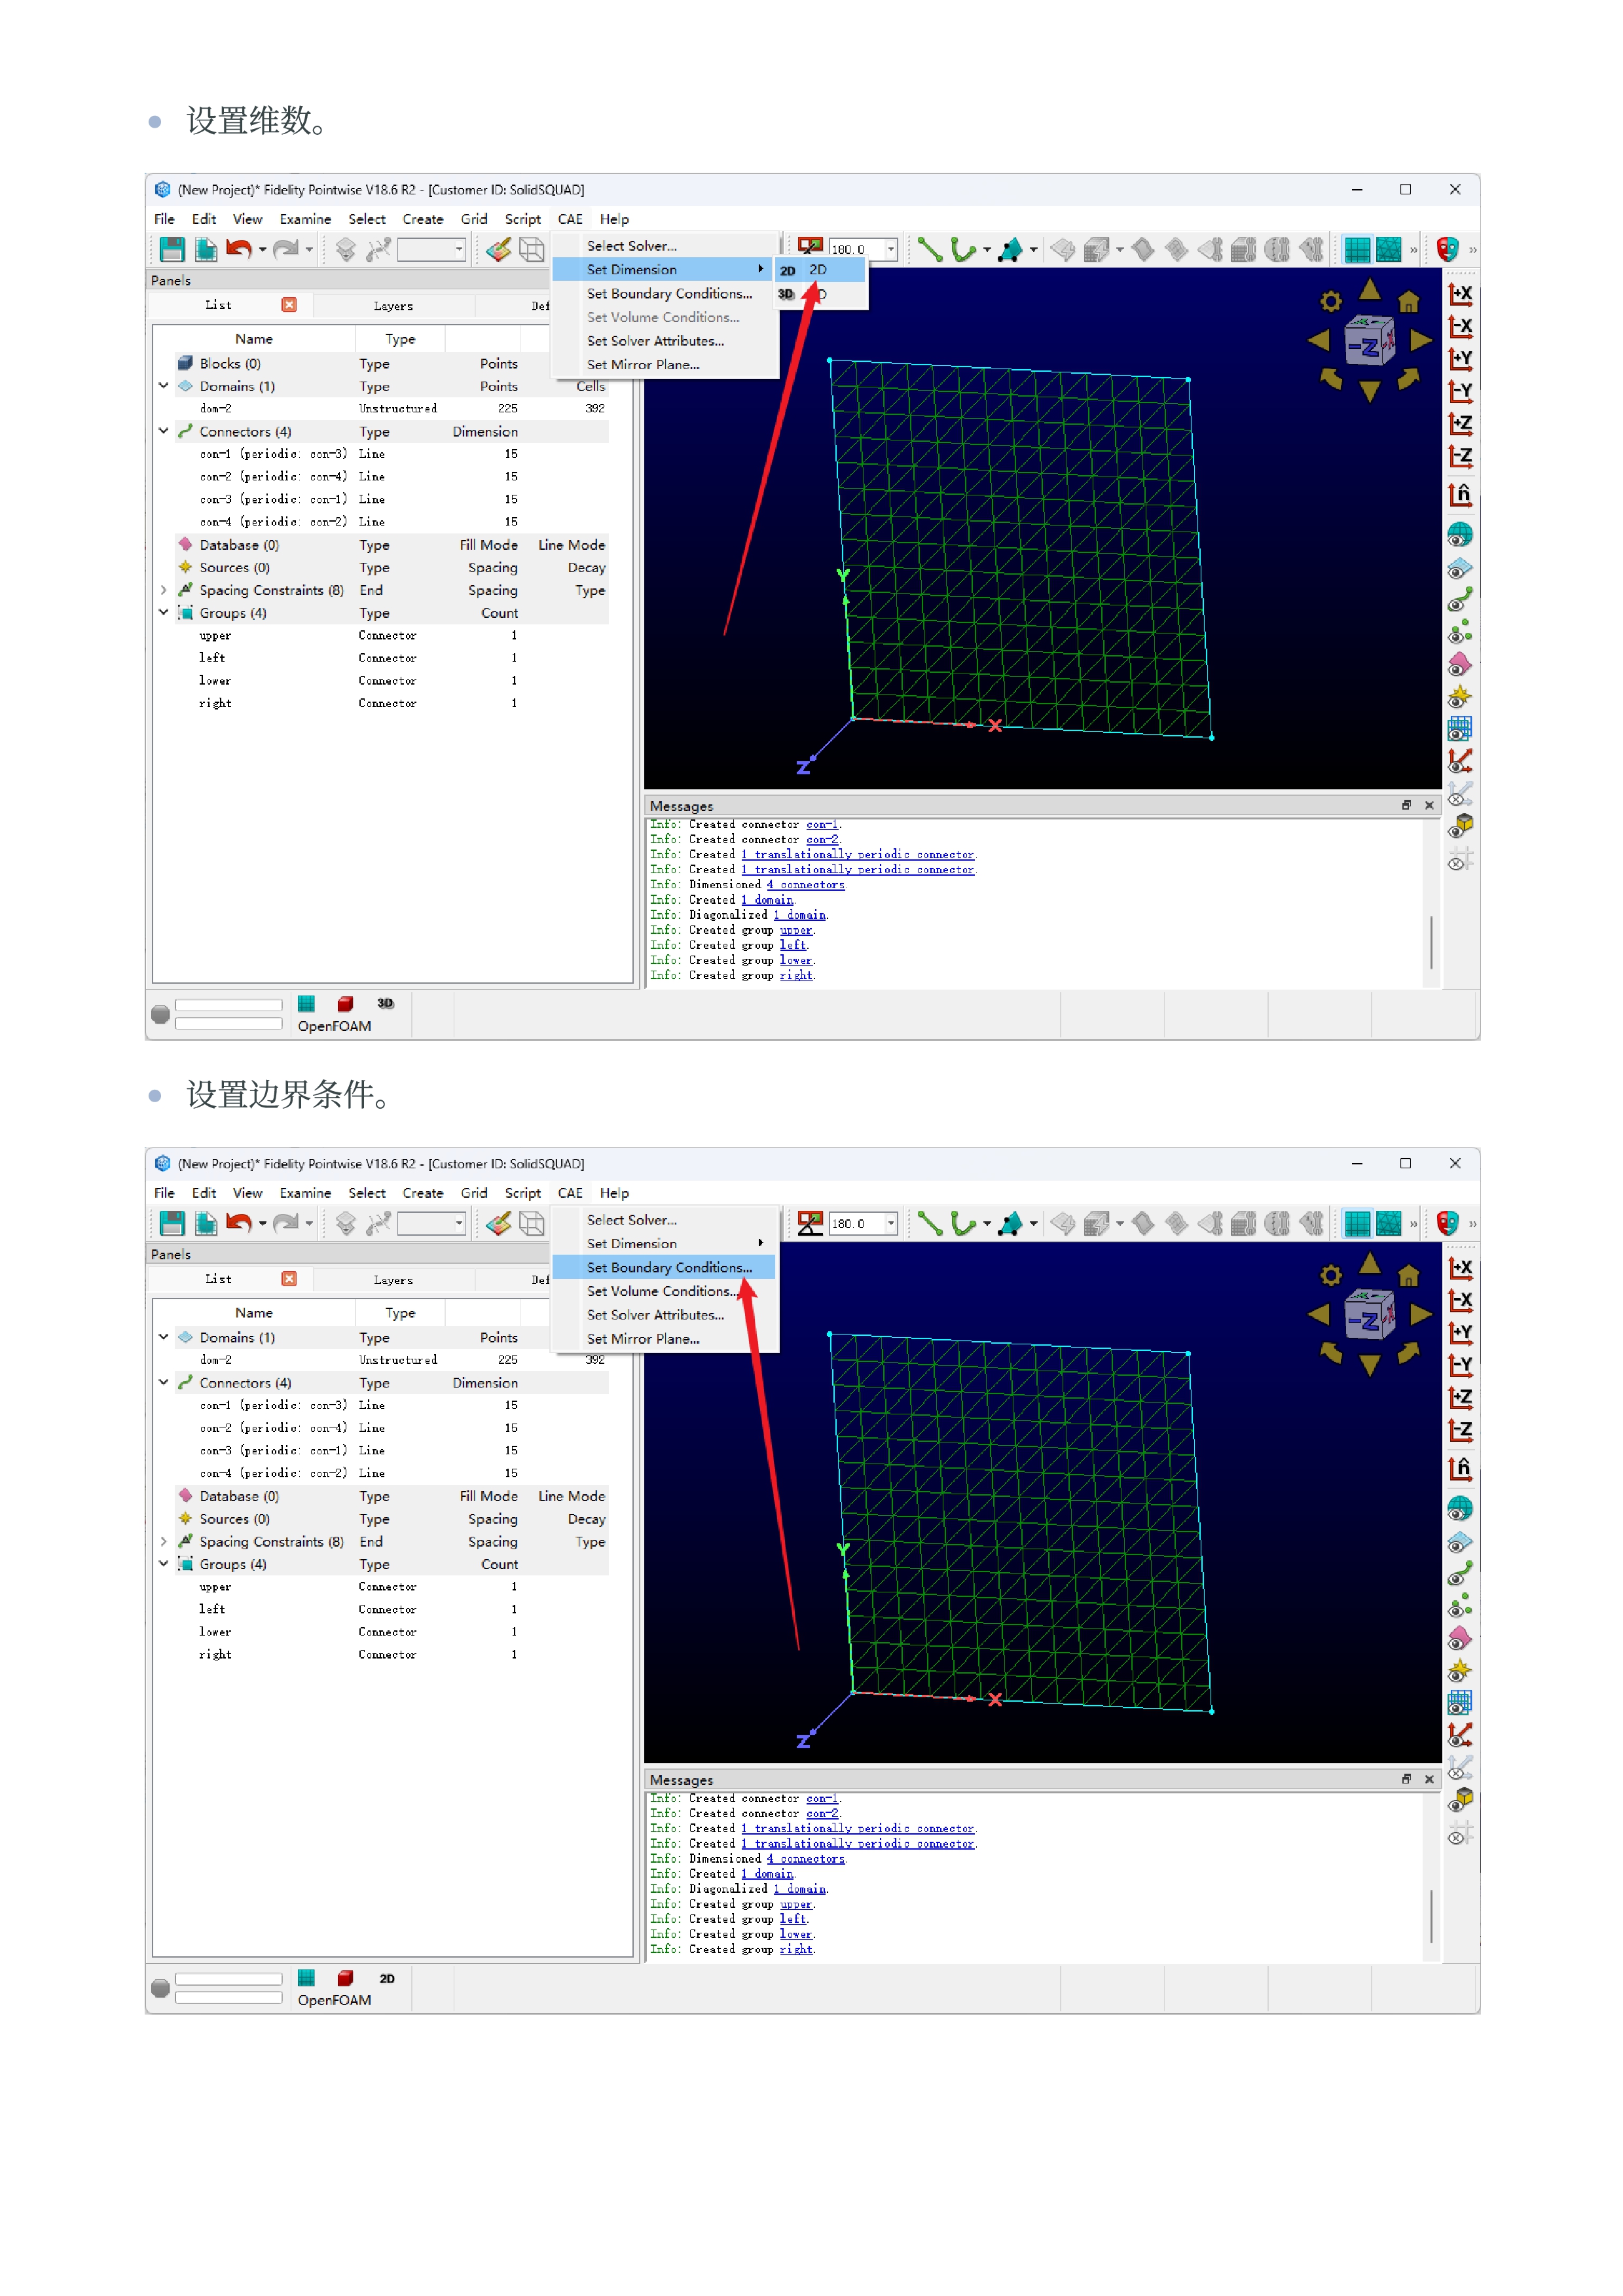1623x2296 pixels.
Task: Open the Examine menu in top screenshot
Action: tap(305, 219)
